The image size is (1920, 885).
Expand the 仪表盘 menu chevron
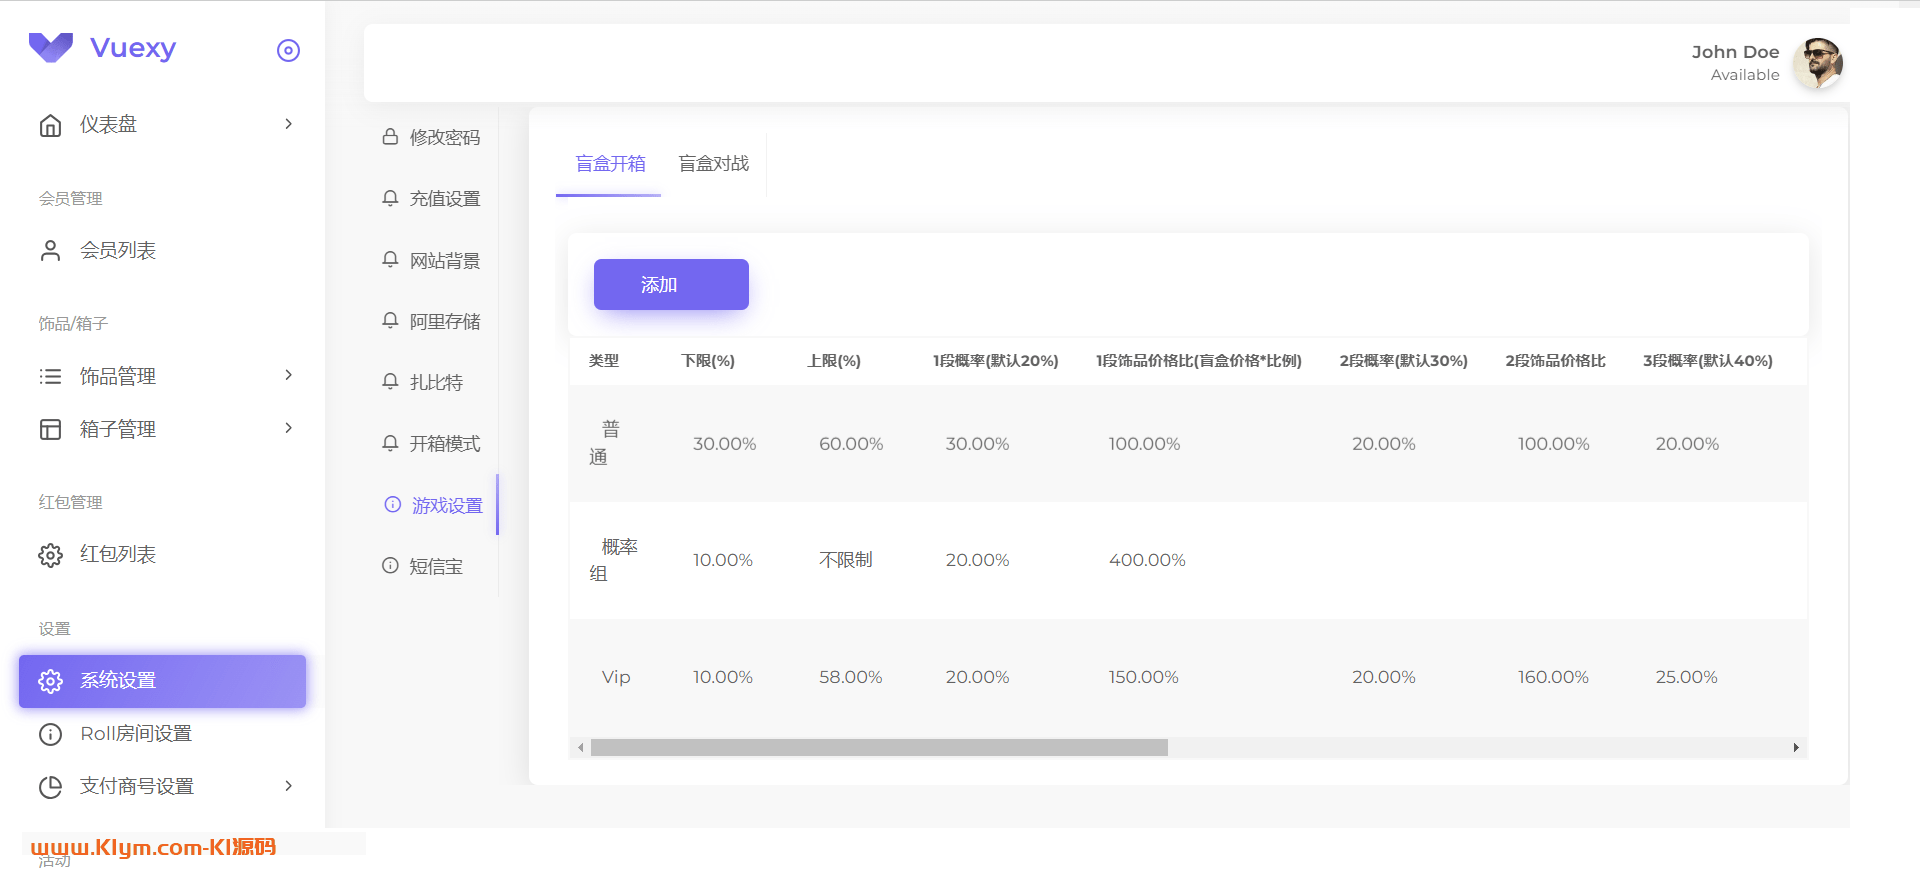point(288,124)
